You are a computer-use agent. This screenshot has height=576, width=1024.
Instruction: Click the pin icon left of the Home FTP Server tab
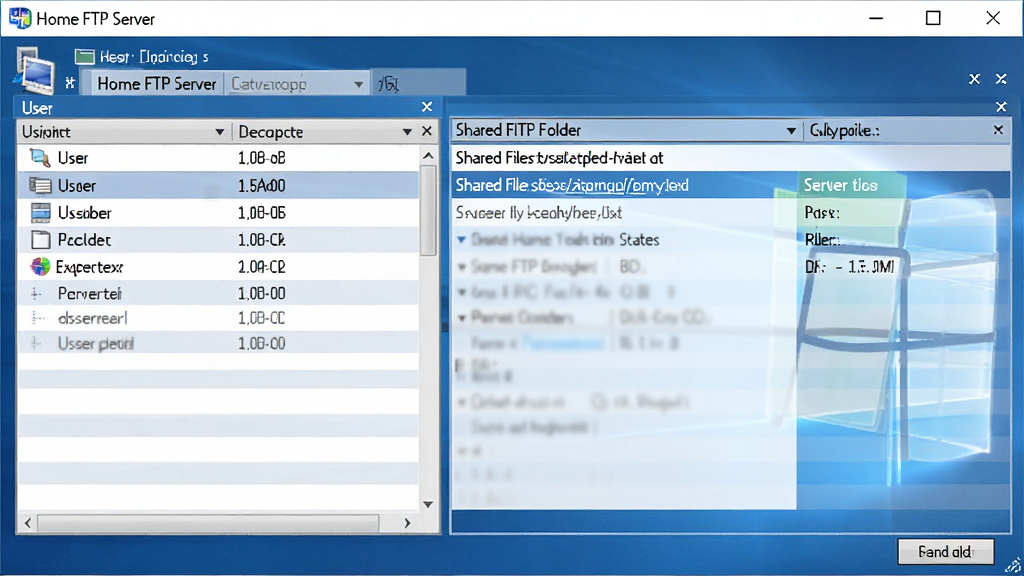click(x=70, y=83)
